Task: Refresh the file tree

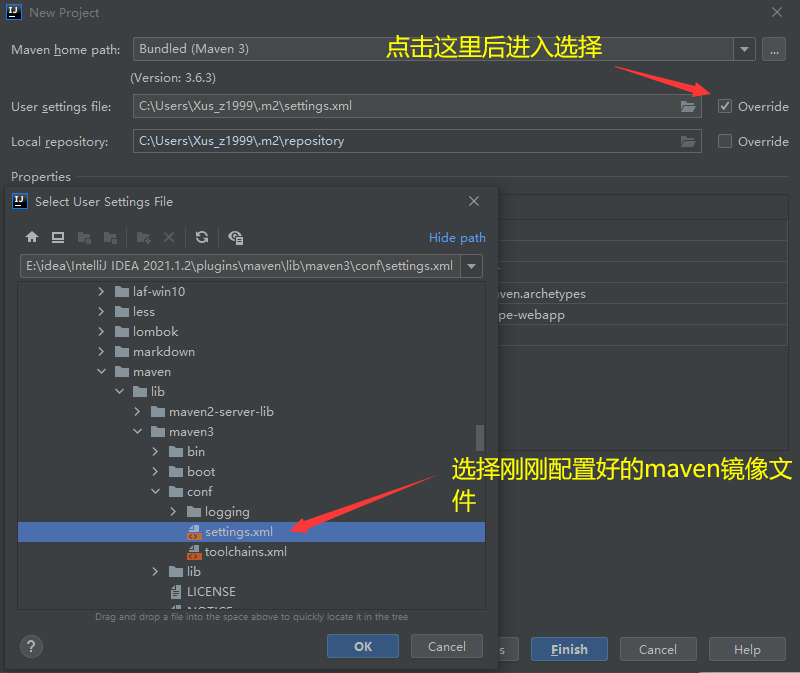Action: tap(202, 237)
